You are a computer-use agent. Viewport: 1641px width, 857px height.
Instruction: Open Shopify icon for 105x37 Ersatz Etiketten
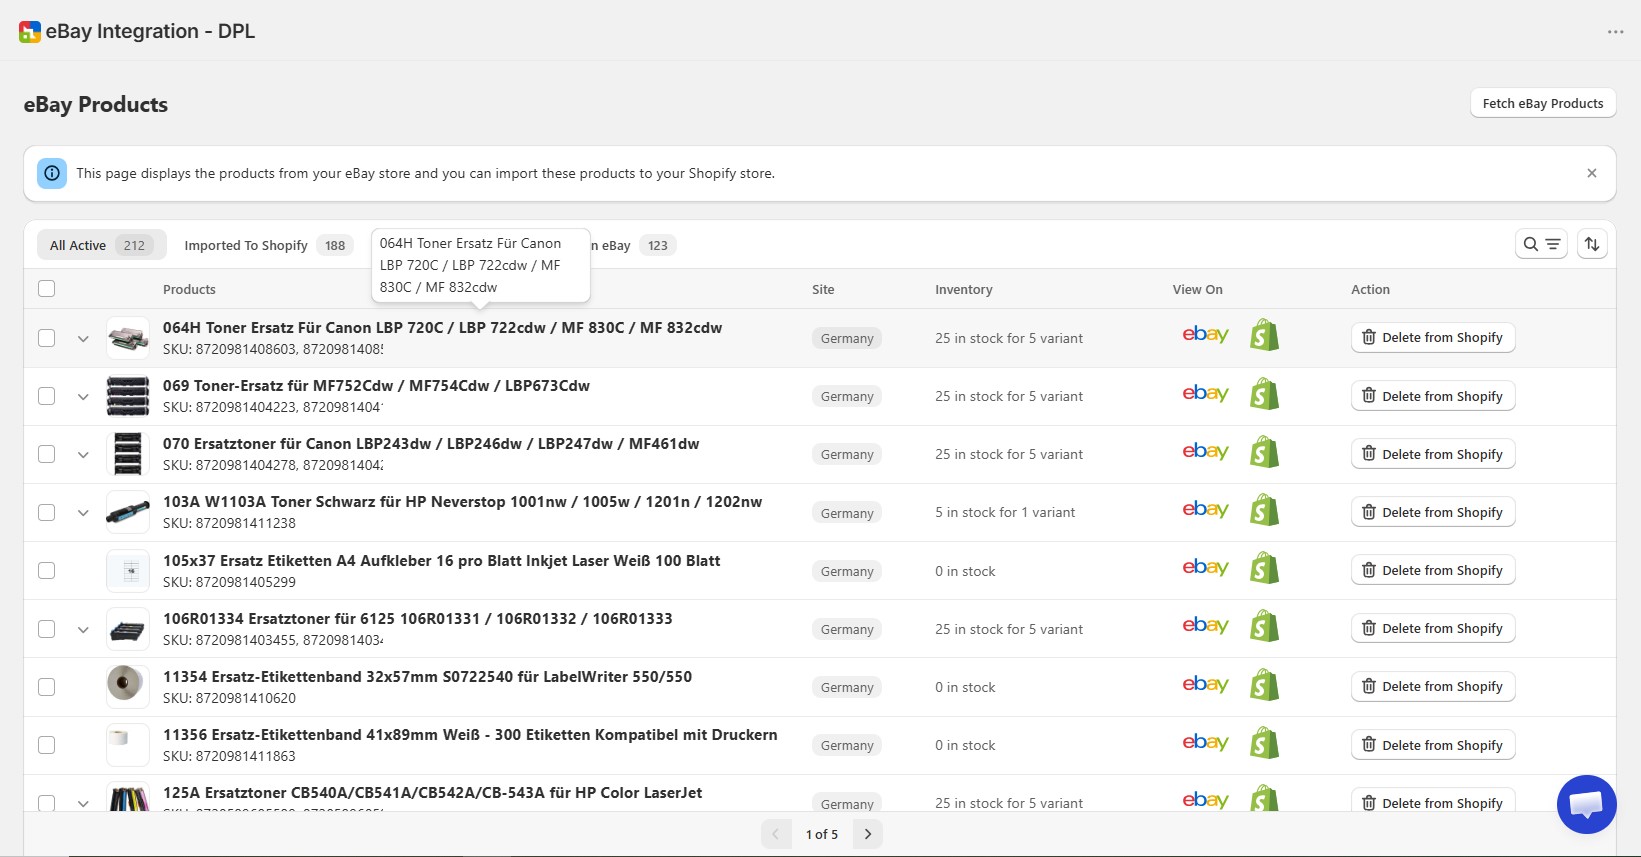(x=1264, y=568)
